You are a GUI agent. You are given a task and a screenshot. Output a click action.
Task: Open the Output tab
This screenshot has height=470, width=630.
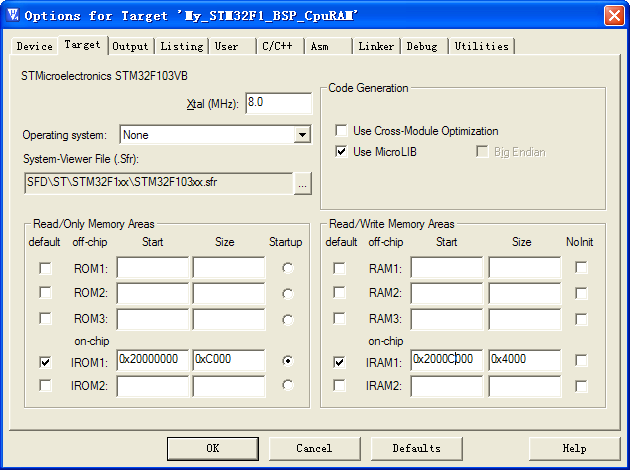click(x=130, y=46)
